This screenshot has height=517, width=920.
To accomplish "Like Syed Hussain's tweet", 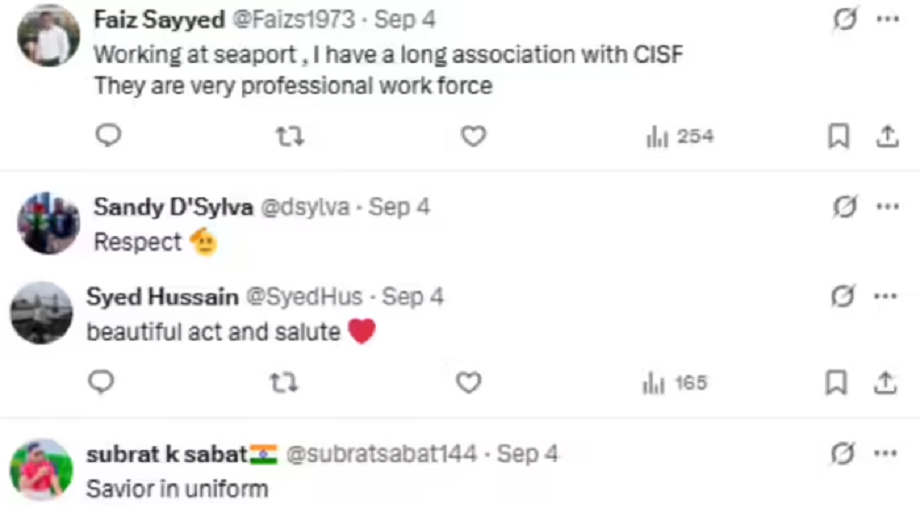I will [x=468, y=382].
